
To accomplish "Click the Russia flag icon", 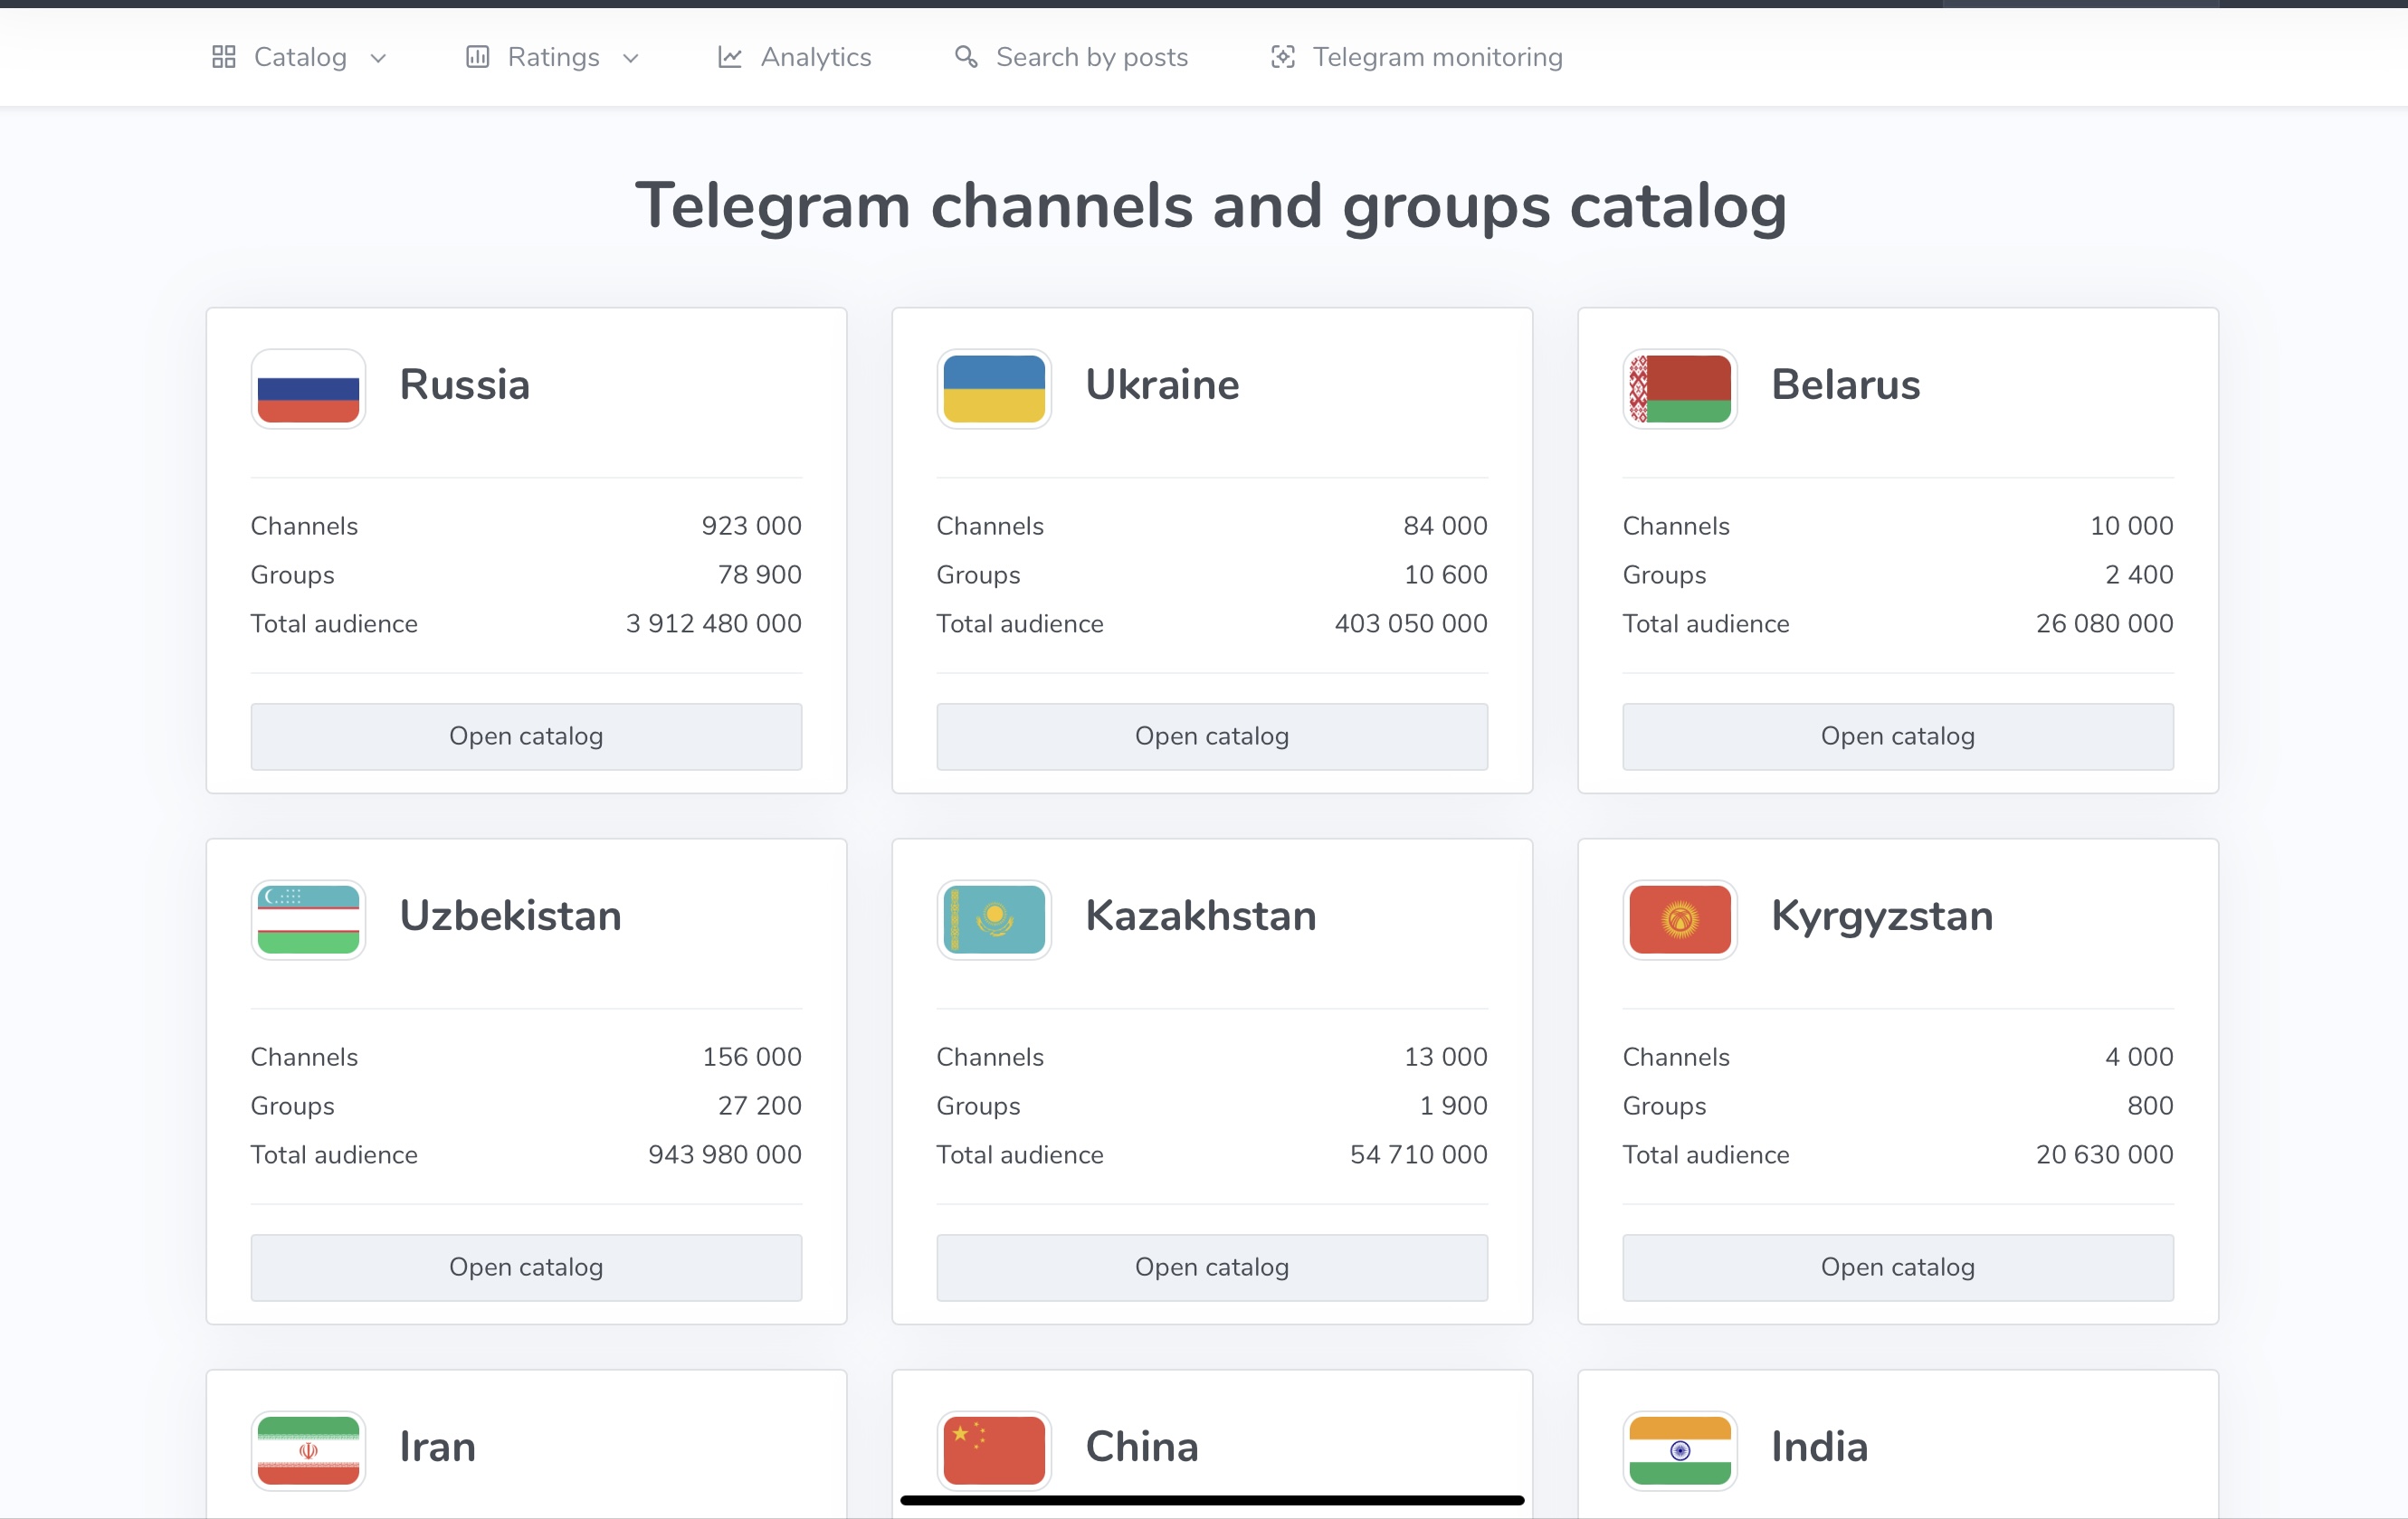I will tap(308, 389).
